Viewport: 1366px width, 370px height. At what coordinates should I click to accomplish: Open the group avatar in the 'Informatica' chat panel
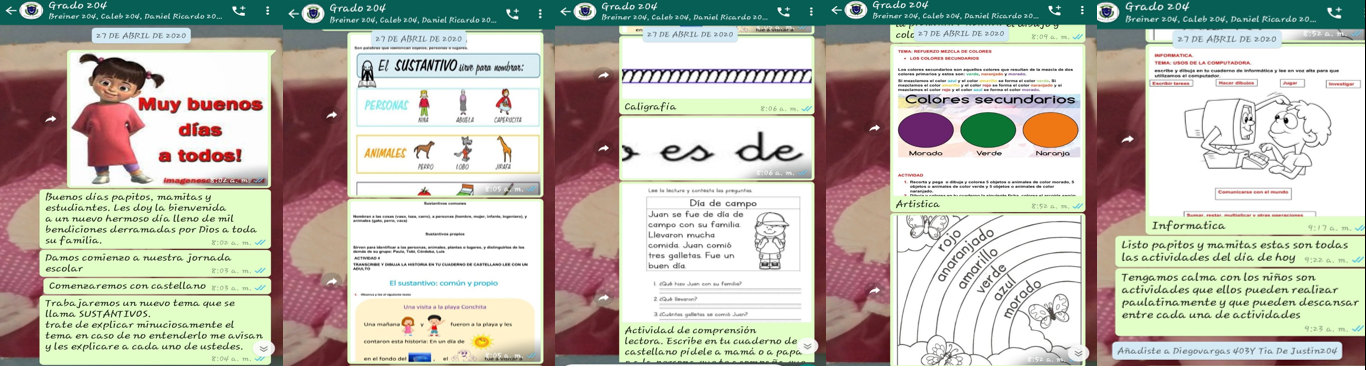(x=1108, y=12)
